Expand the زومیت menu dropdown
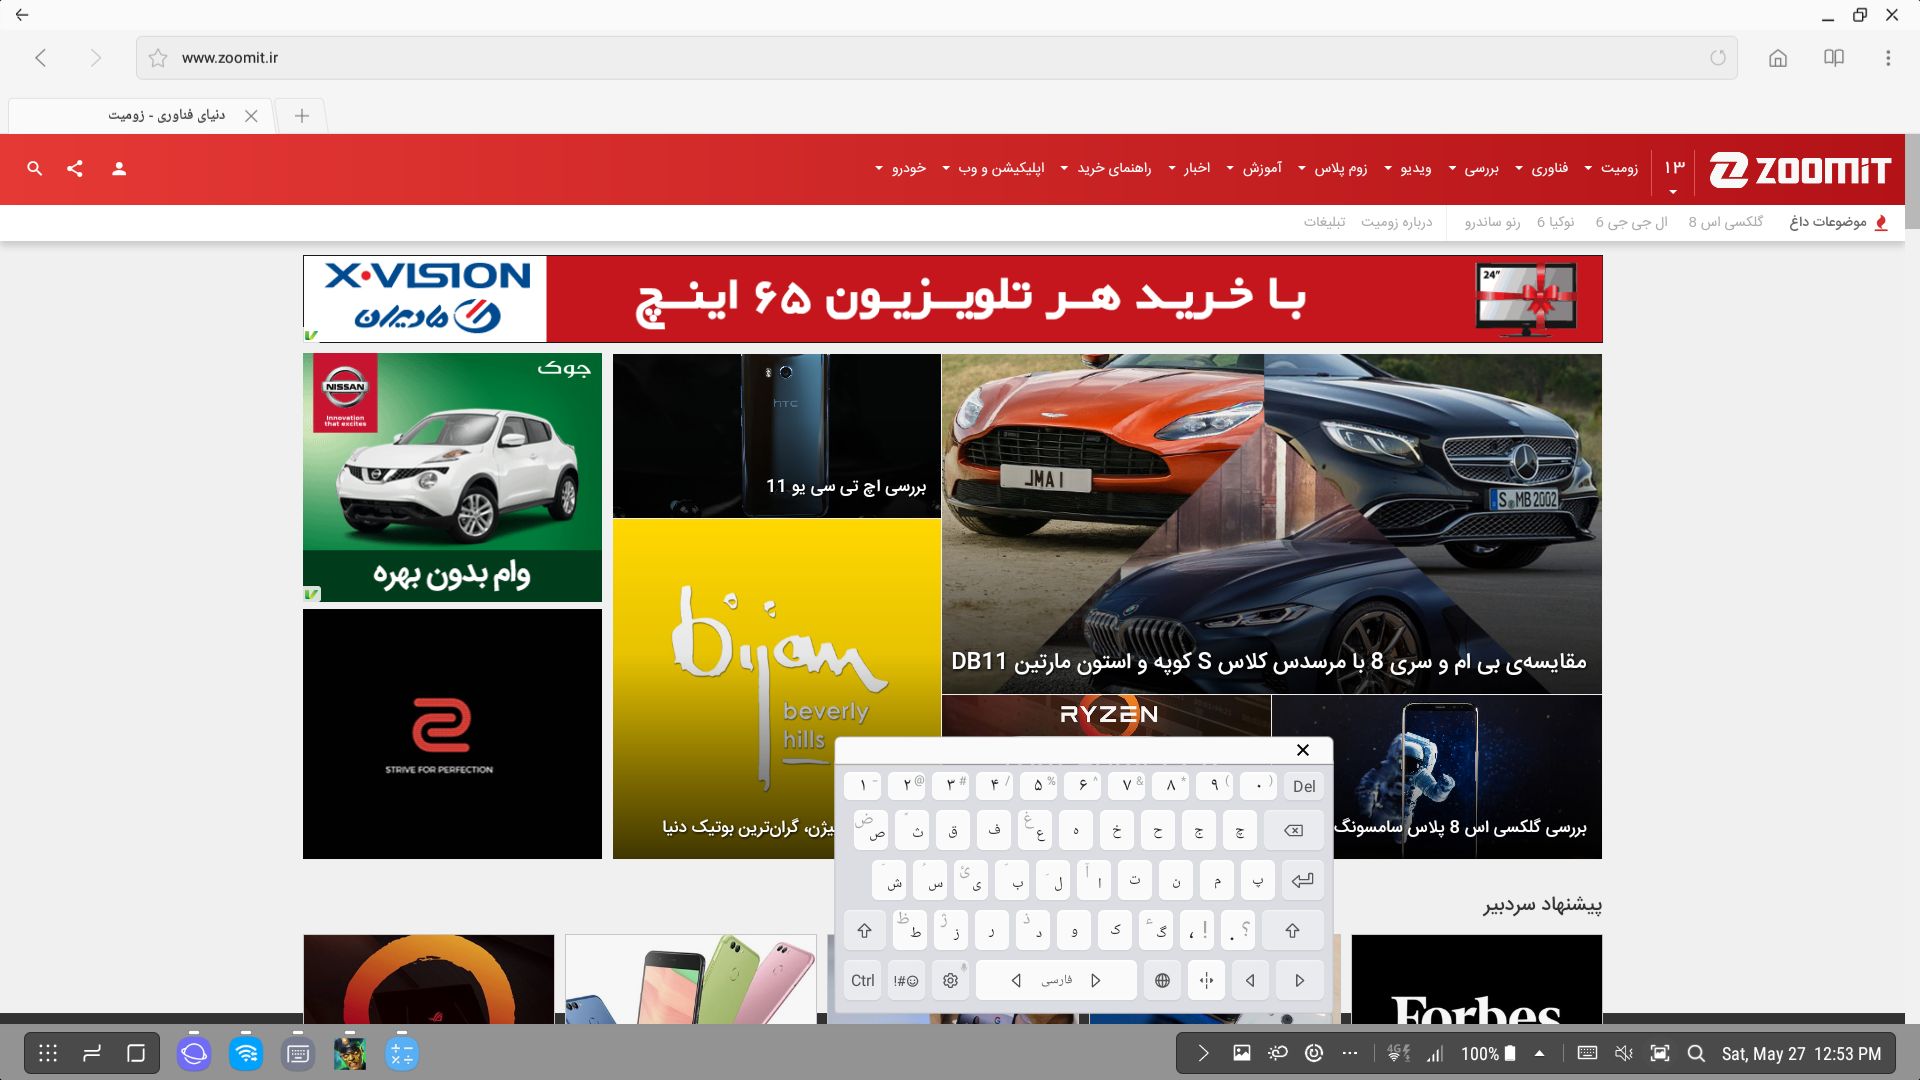This screenshot has height=1080, width=1920. click(x=1611, y=168)
